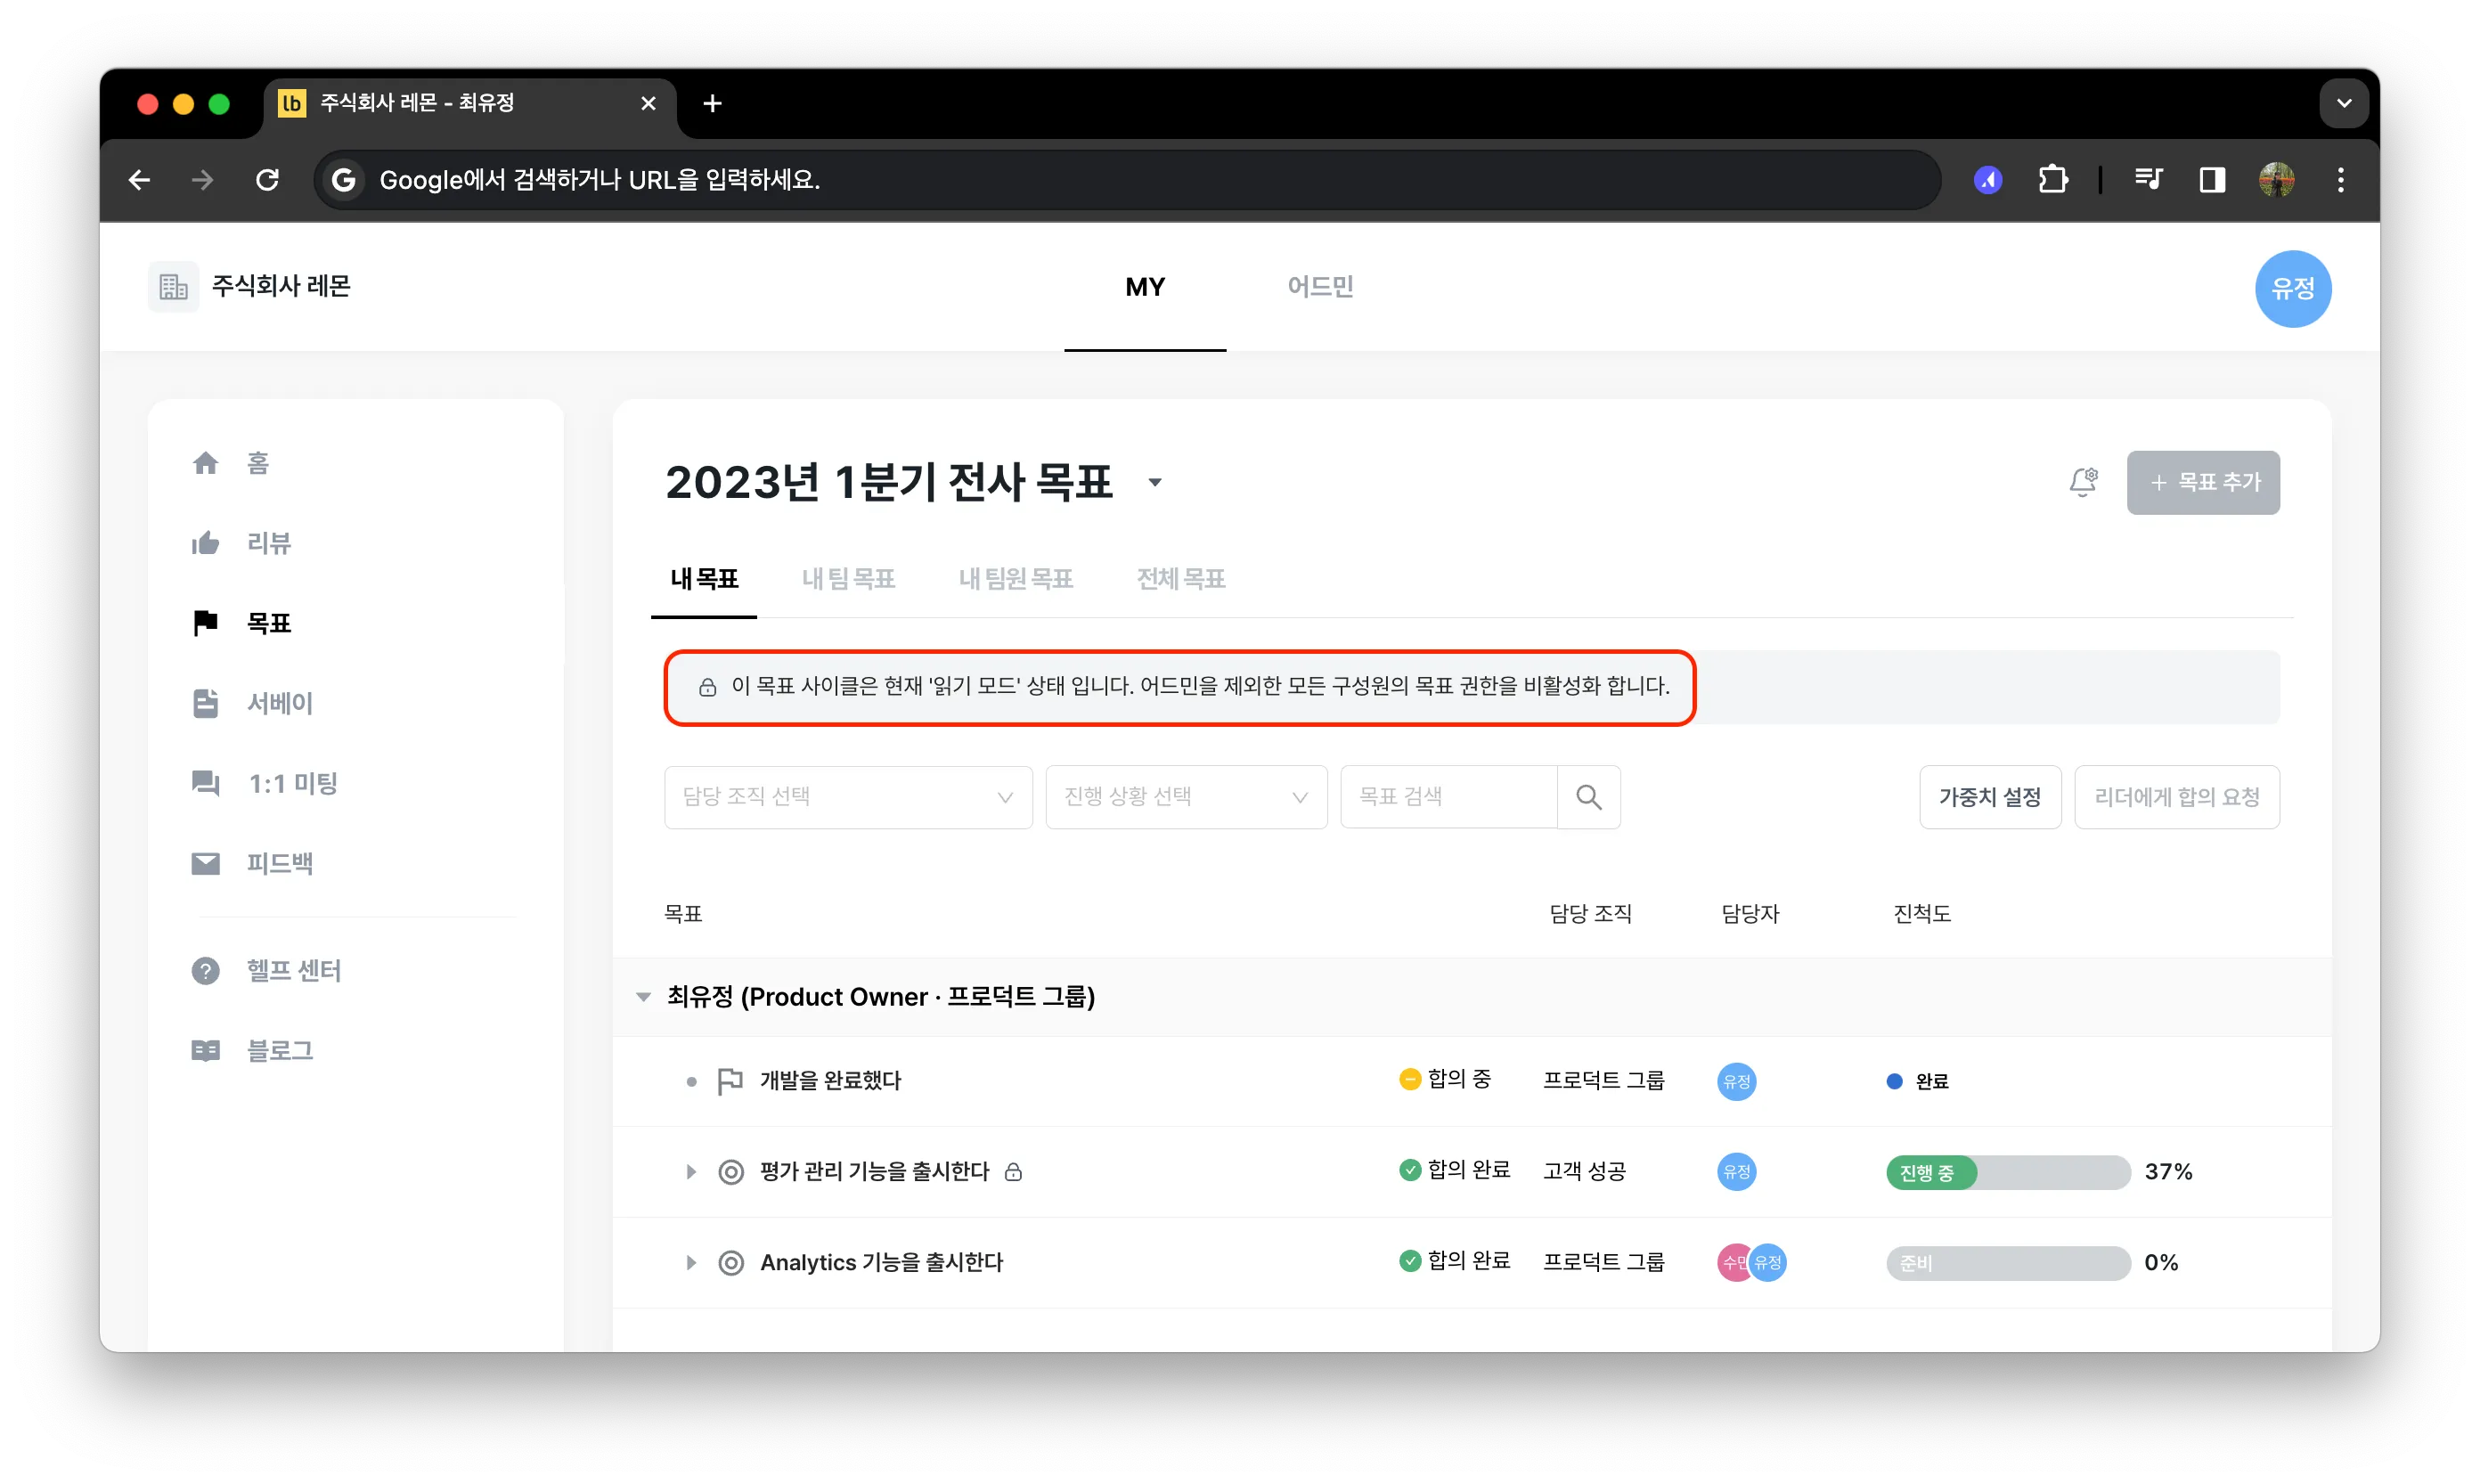
Task: Open a new browser tab
Action: coord(713,103)
